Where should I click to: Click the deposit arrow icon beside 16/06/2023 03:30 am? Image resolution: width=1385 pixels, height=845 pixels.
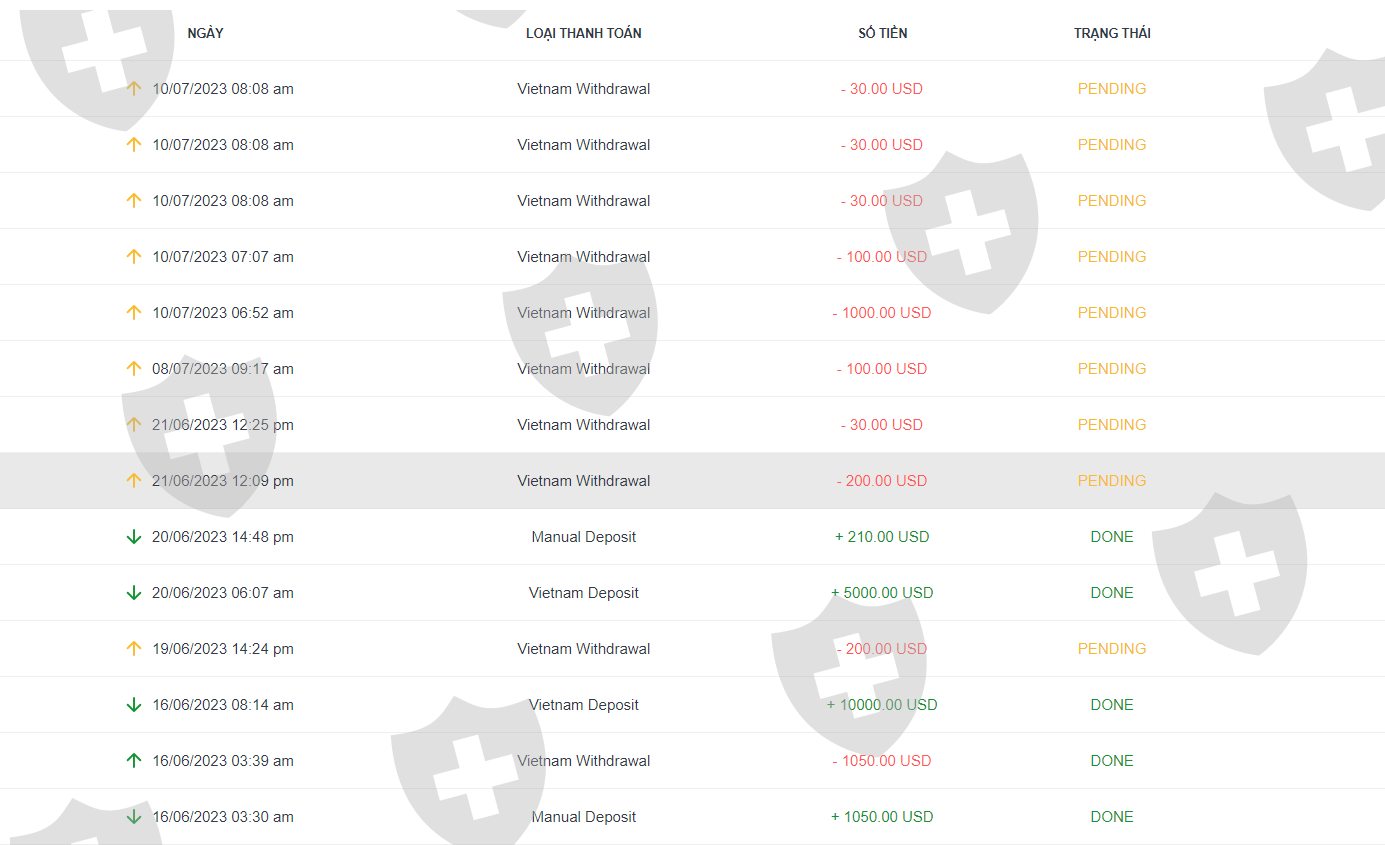134,817
